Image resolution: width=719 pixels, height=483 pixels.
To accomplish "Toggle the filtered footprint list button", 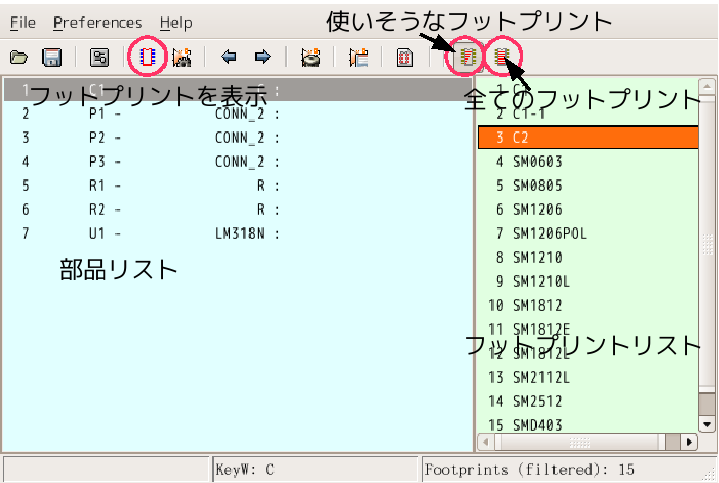I will 465,58.
